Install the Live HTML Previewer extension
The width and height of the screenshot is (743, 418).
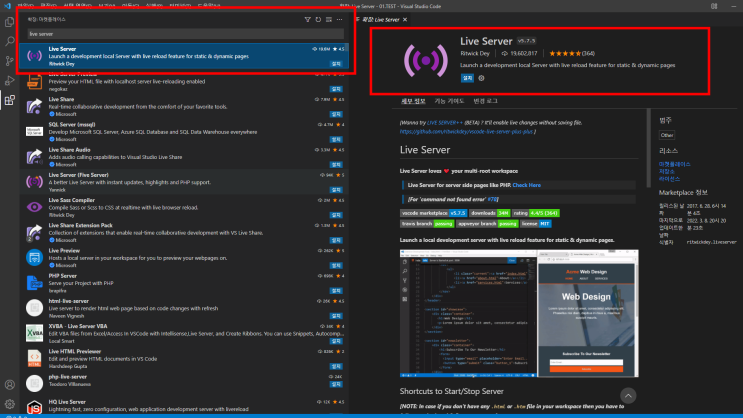pos(336,366)
